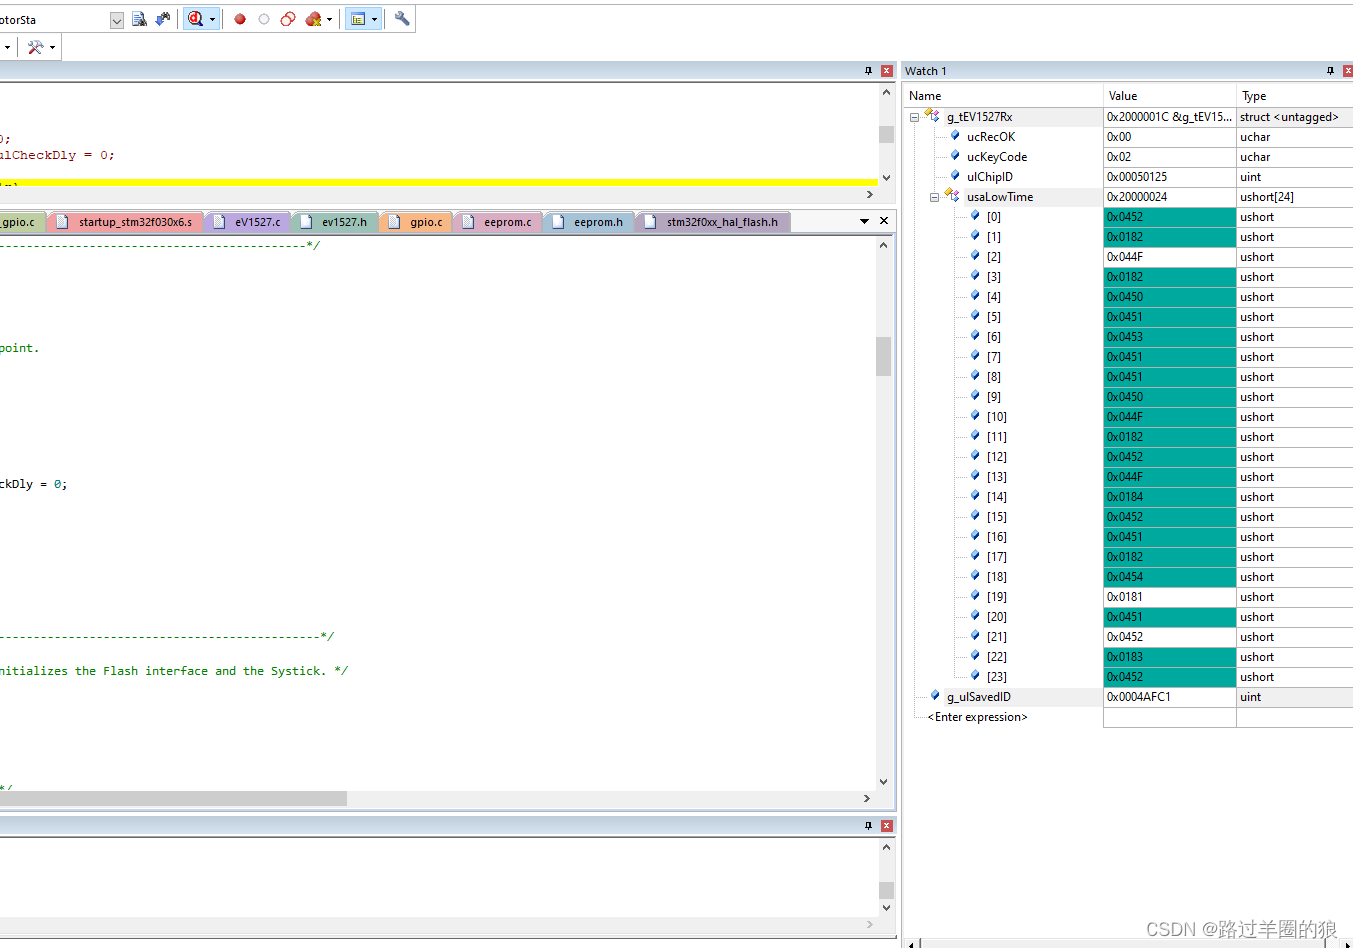Open dropdown arrow beside kill breakpoints icon

tap(329, 19)
